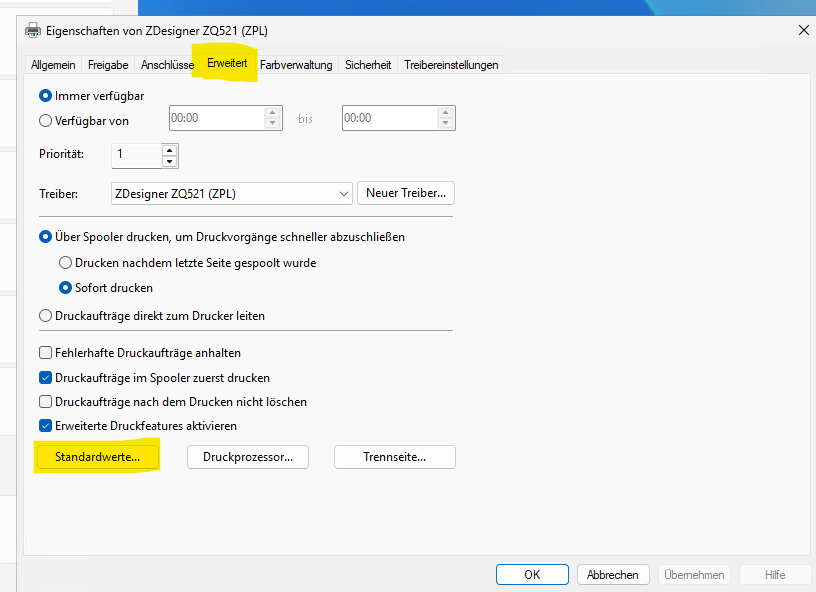
Task: Open the Farbverwaltung tab
Action: (x=296, y=65)
